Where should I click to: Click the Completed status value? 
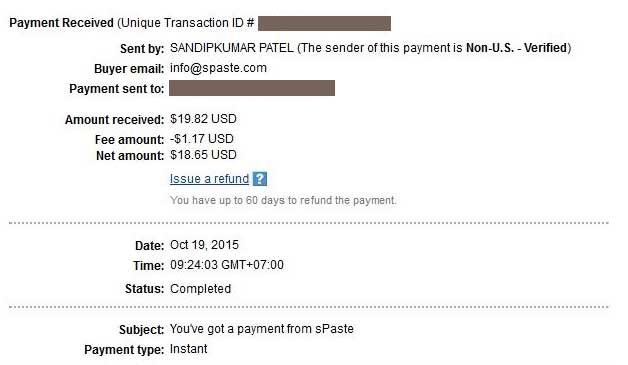click(x=200, y=289)
